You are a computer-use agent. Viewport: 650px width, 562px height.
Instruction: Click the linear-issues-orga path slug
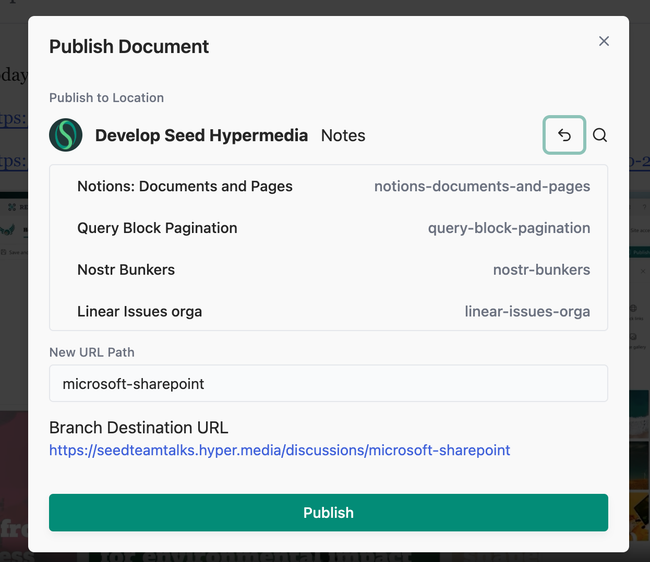(527, 312)
